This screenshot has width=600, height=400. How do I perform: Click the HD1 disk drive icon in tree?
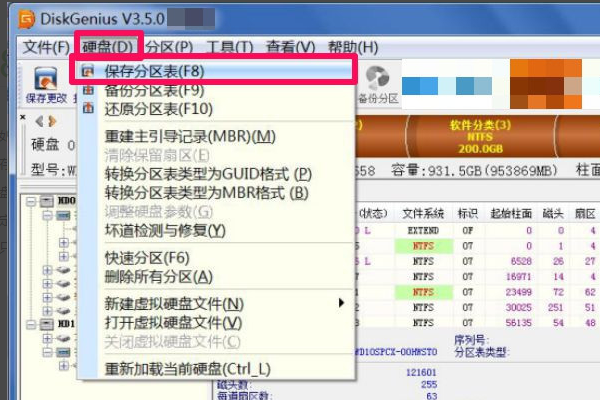point(47,325)
